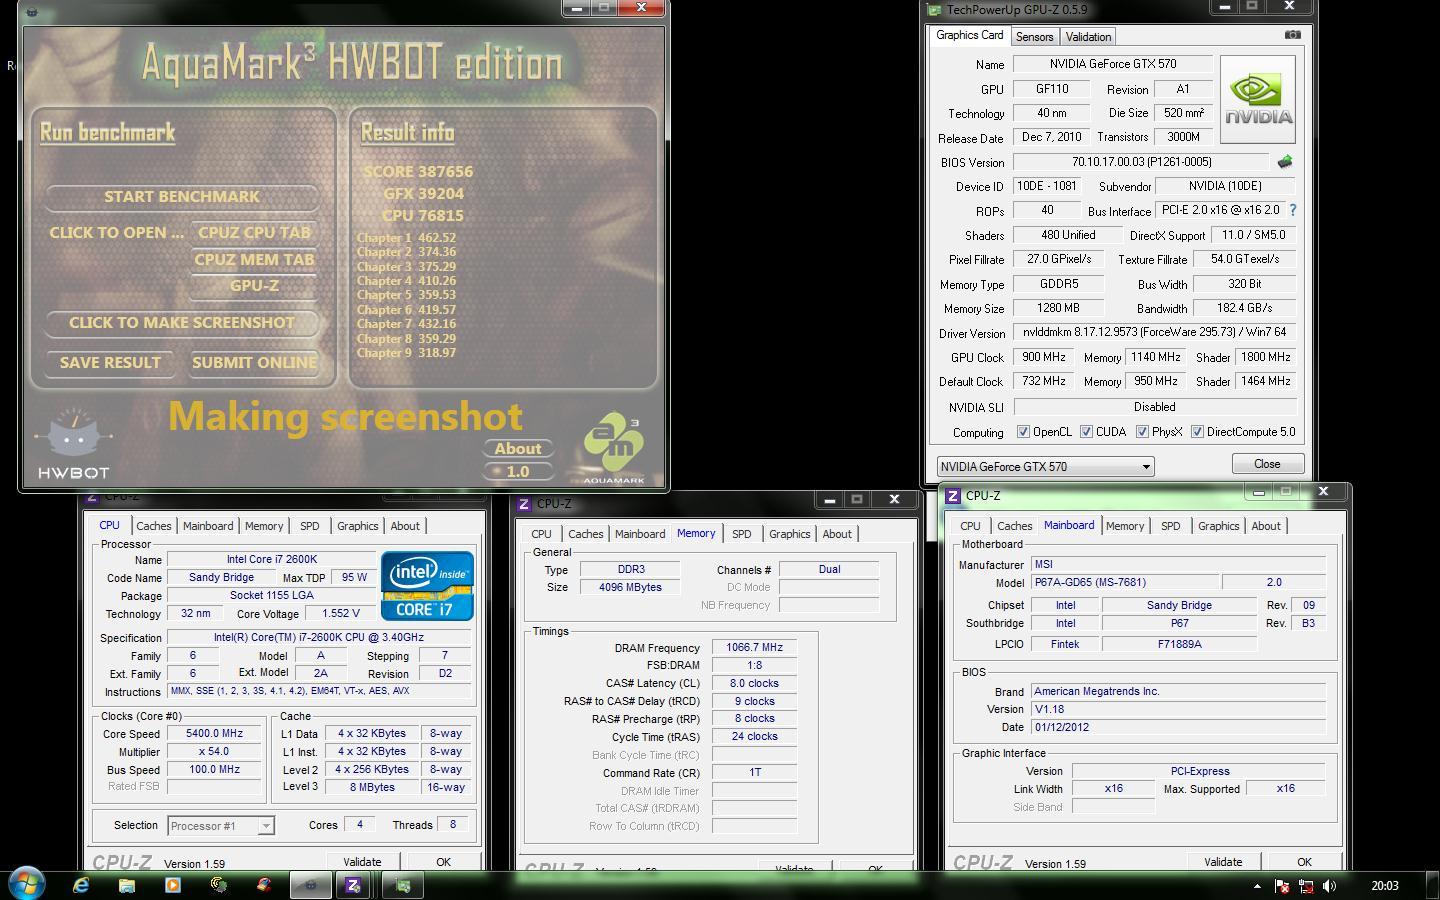1440x900 pixels.
Task: Click the GPU Clock 900 MHz field
Action: [x=1043, y=357]
